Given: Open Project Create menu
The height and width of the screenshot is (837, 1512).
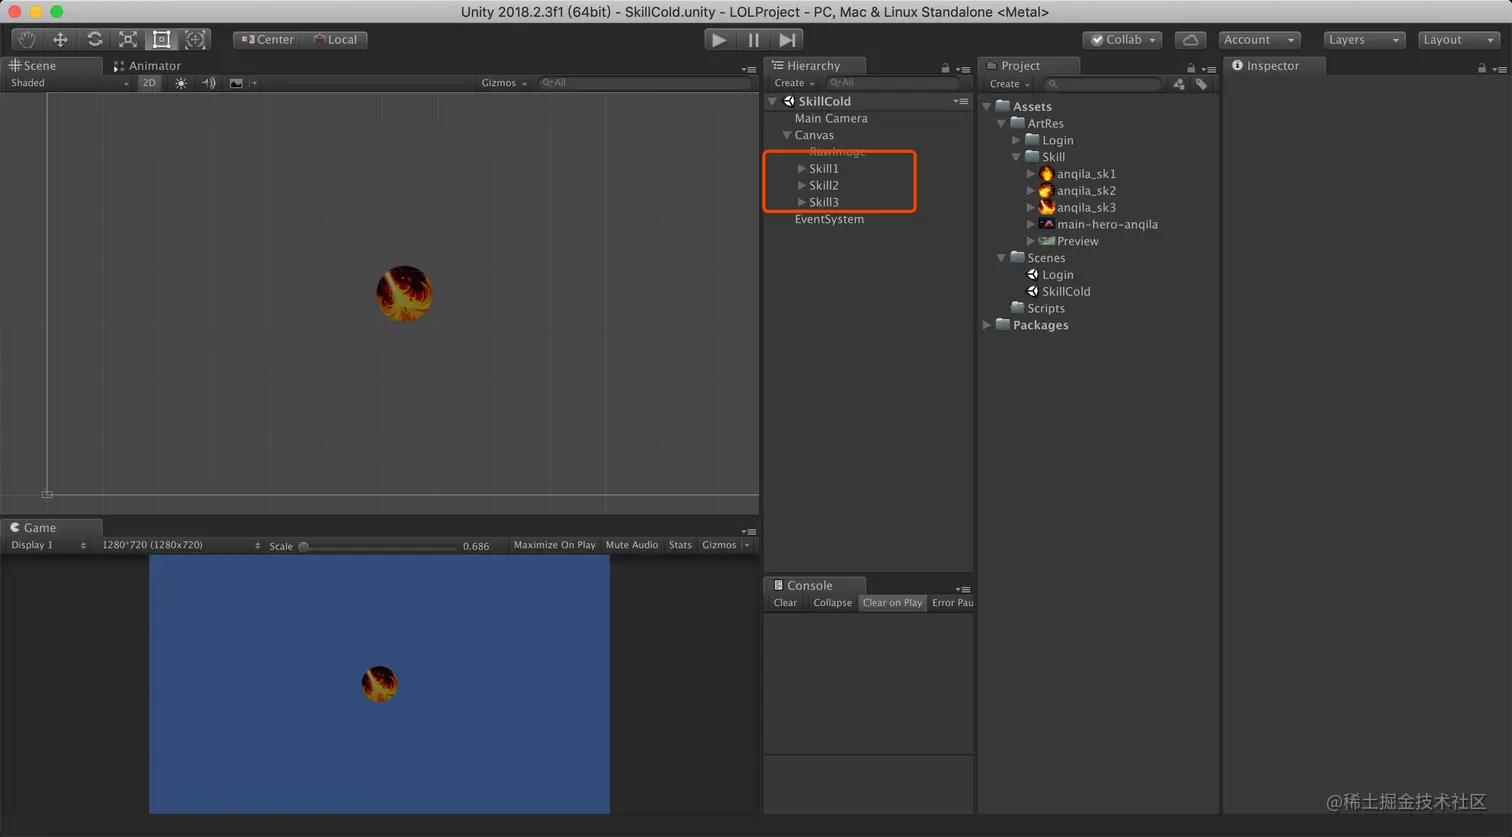Looking at the screenshot, I should tap(1010, 84).
